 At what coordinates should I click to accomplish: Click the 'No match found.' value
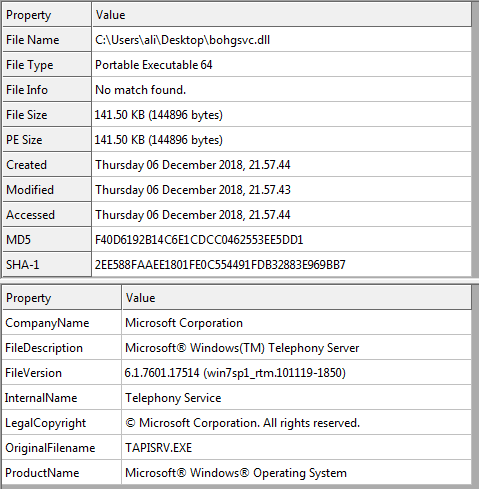click(140, 90)
